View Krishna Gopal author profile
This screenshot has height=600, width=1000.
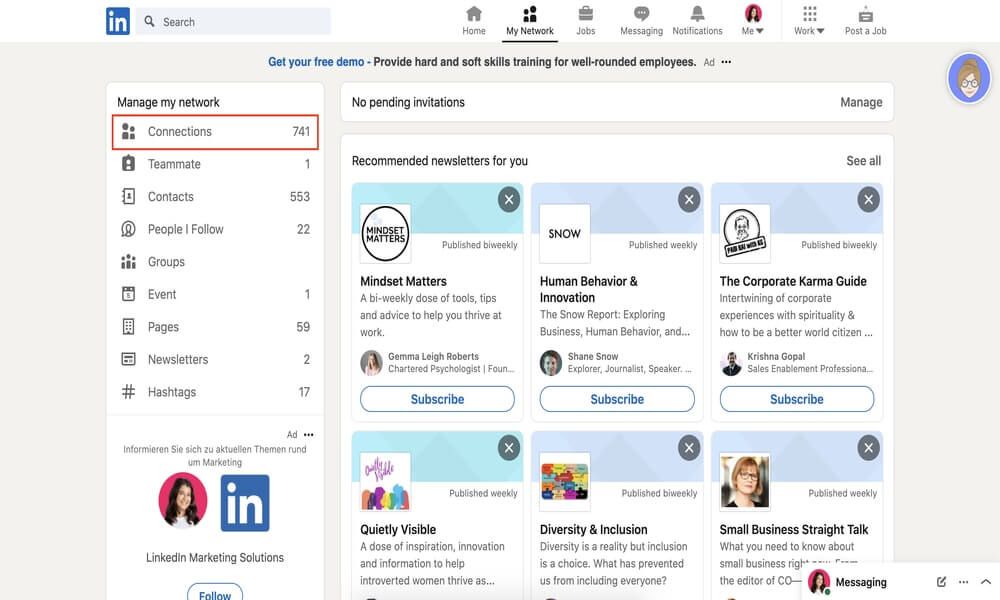[797, 362]
